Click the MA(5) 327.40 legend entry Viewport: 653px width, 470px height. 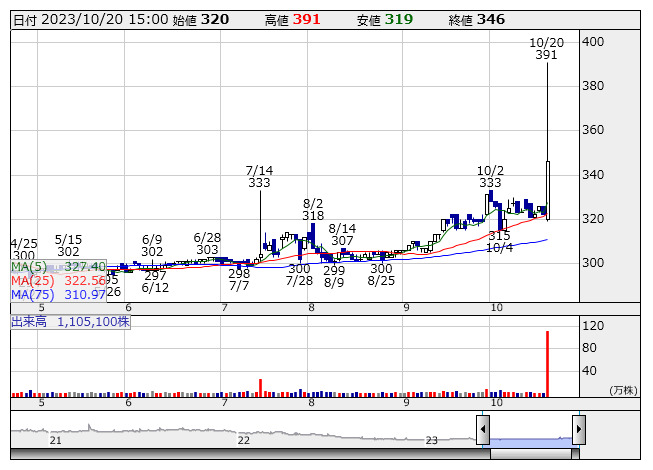58,266
